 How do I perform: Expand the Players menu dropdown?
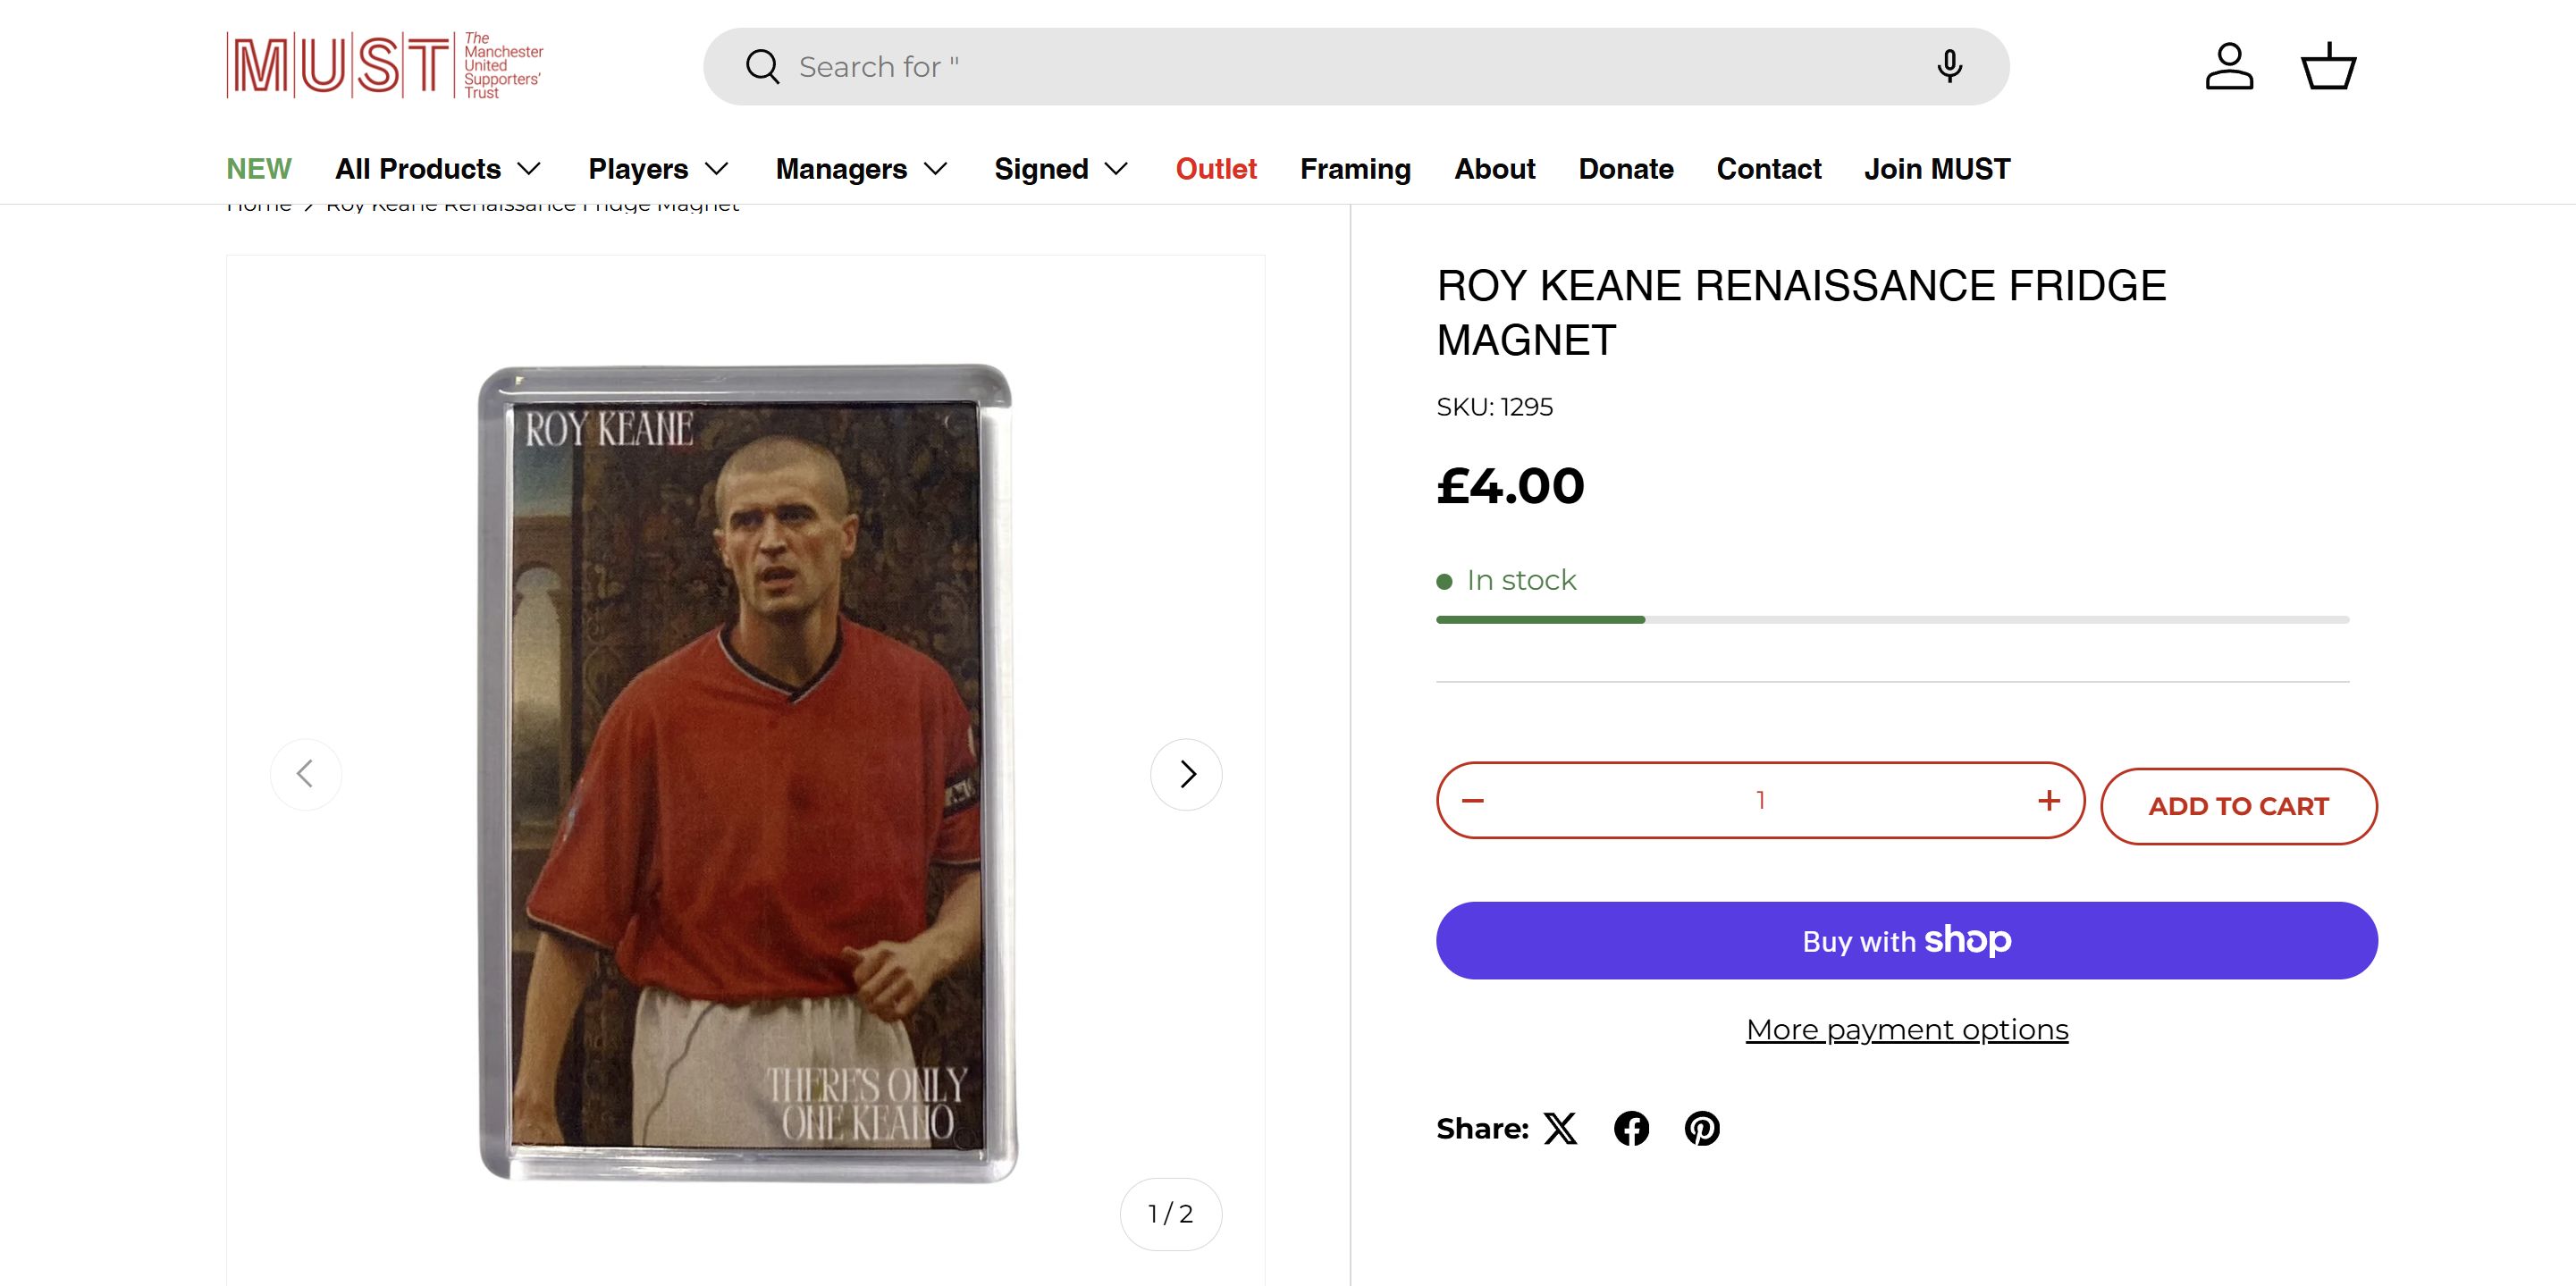[x=658, y=169]
